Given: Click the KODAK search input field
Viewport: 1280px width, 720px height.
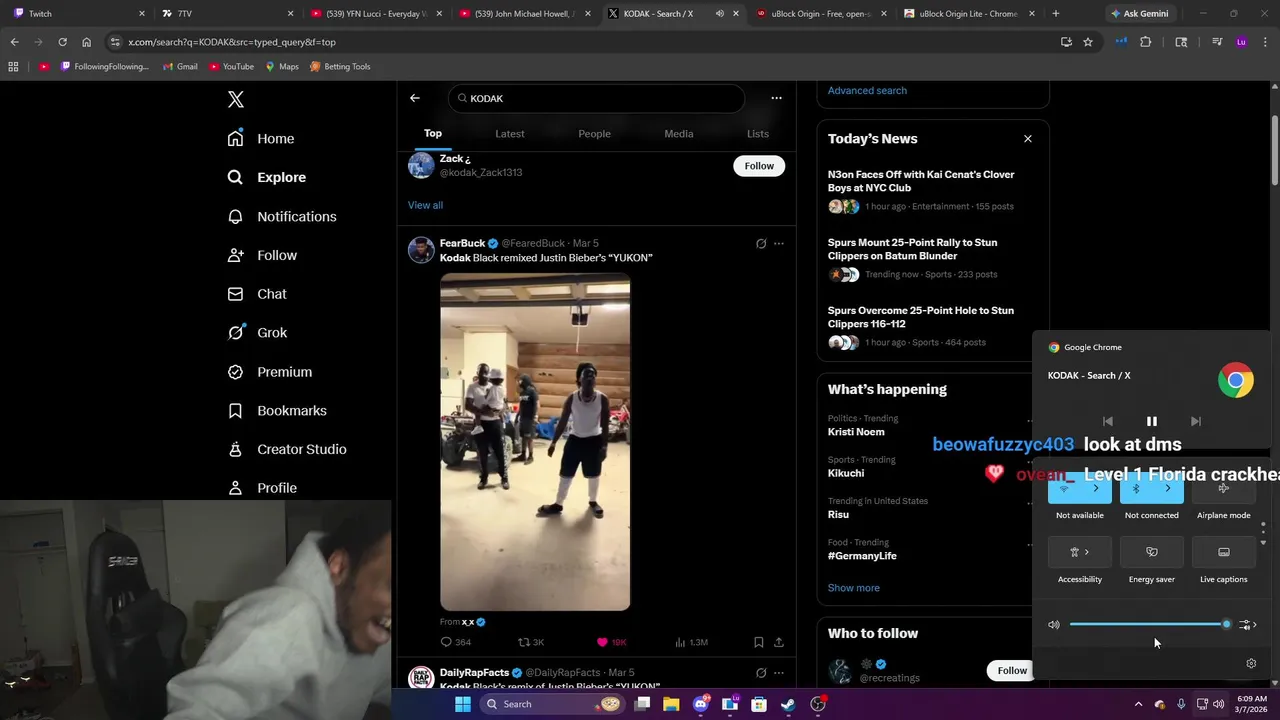Looking at the screenshot, I should click(x=597, y=98).
